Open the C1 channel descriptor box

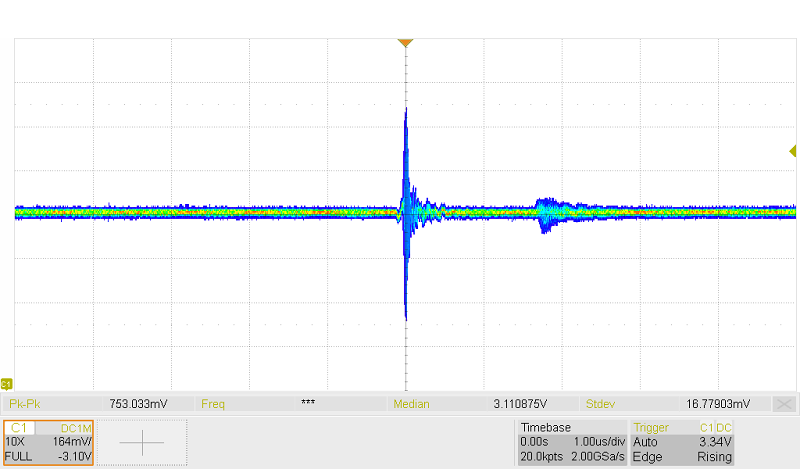tap(48, 442)
